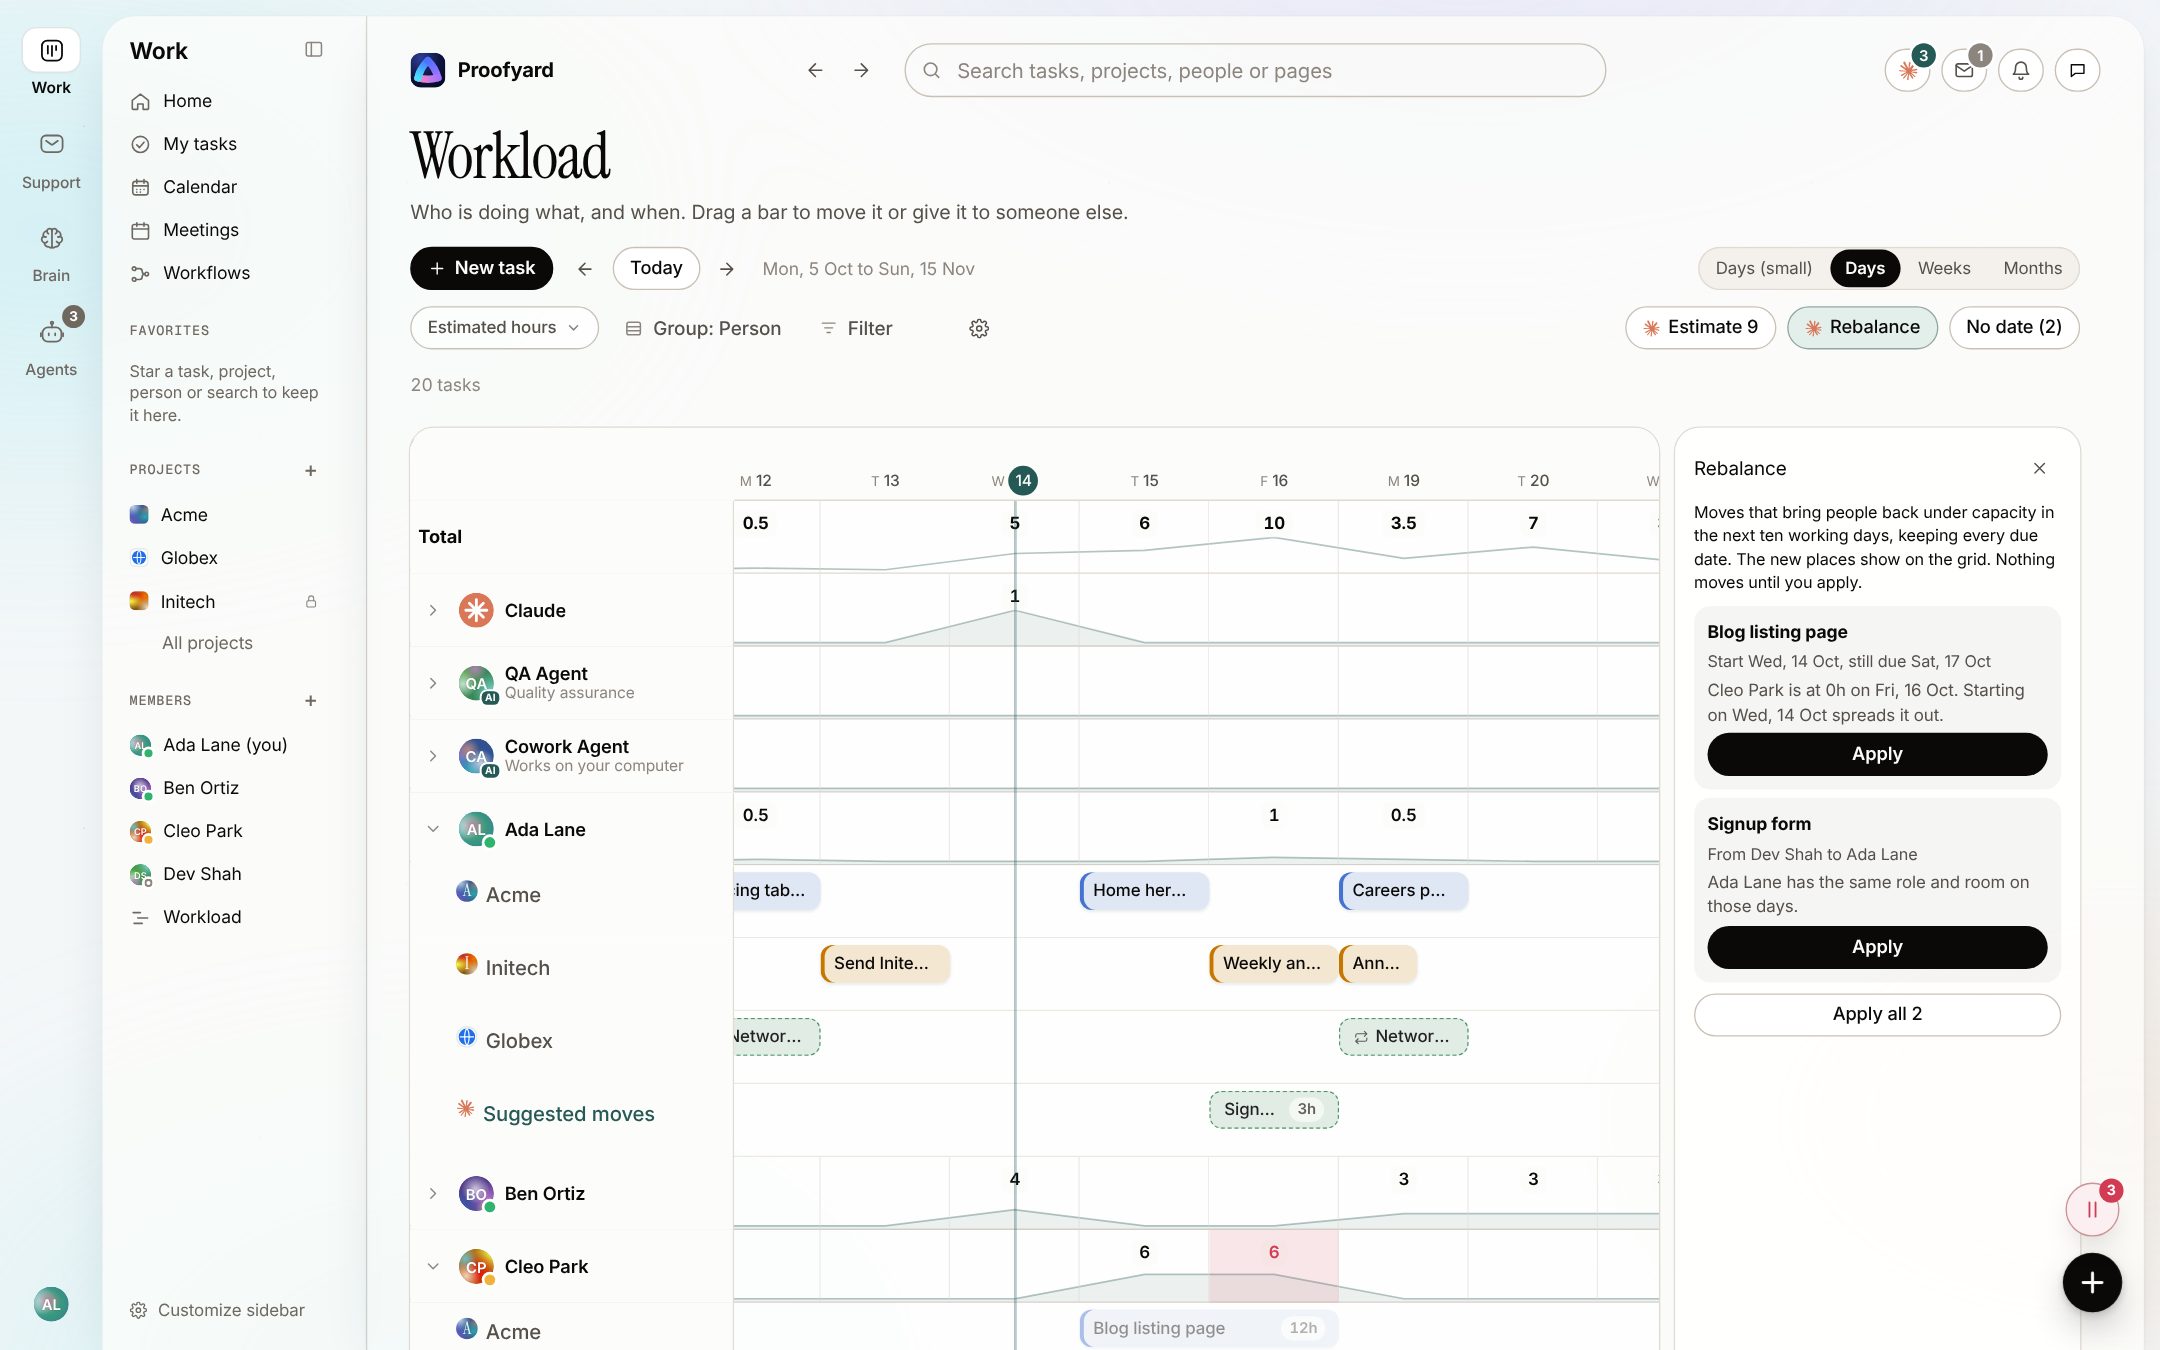Click the AI assistant sparkle icon with badge 3

(x=1908, y=71)
